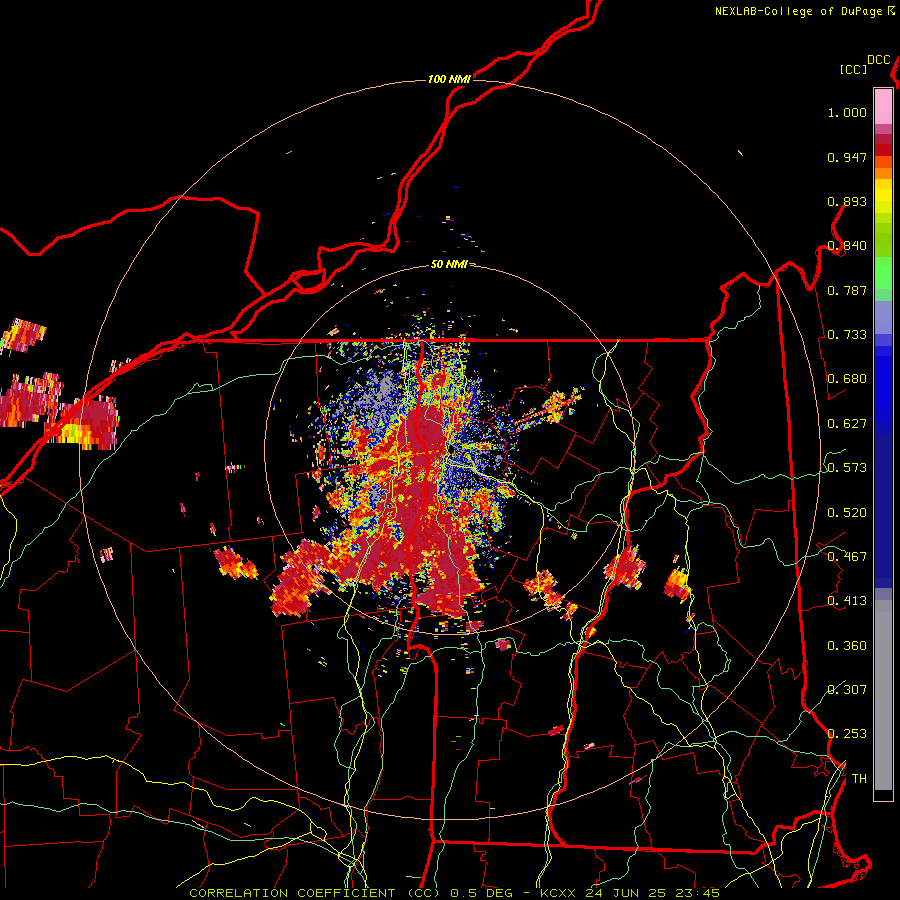The image size is (900, 900).
Task: Select the 0.573 legend value
Action: pos(847,468)
